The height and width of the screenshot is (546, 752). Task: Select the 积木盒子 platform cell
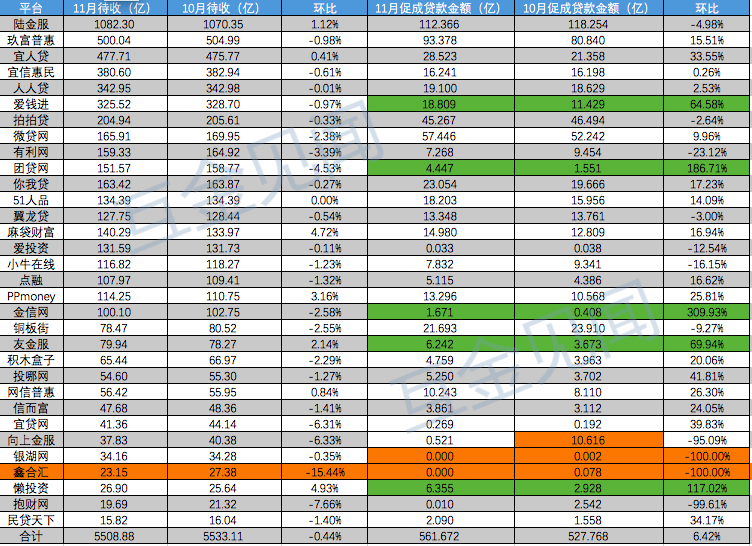[31, 360]
